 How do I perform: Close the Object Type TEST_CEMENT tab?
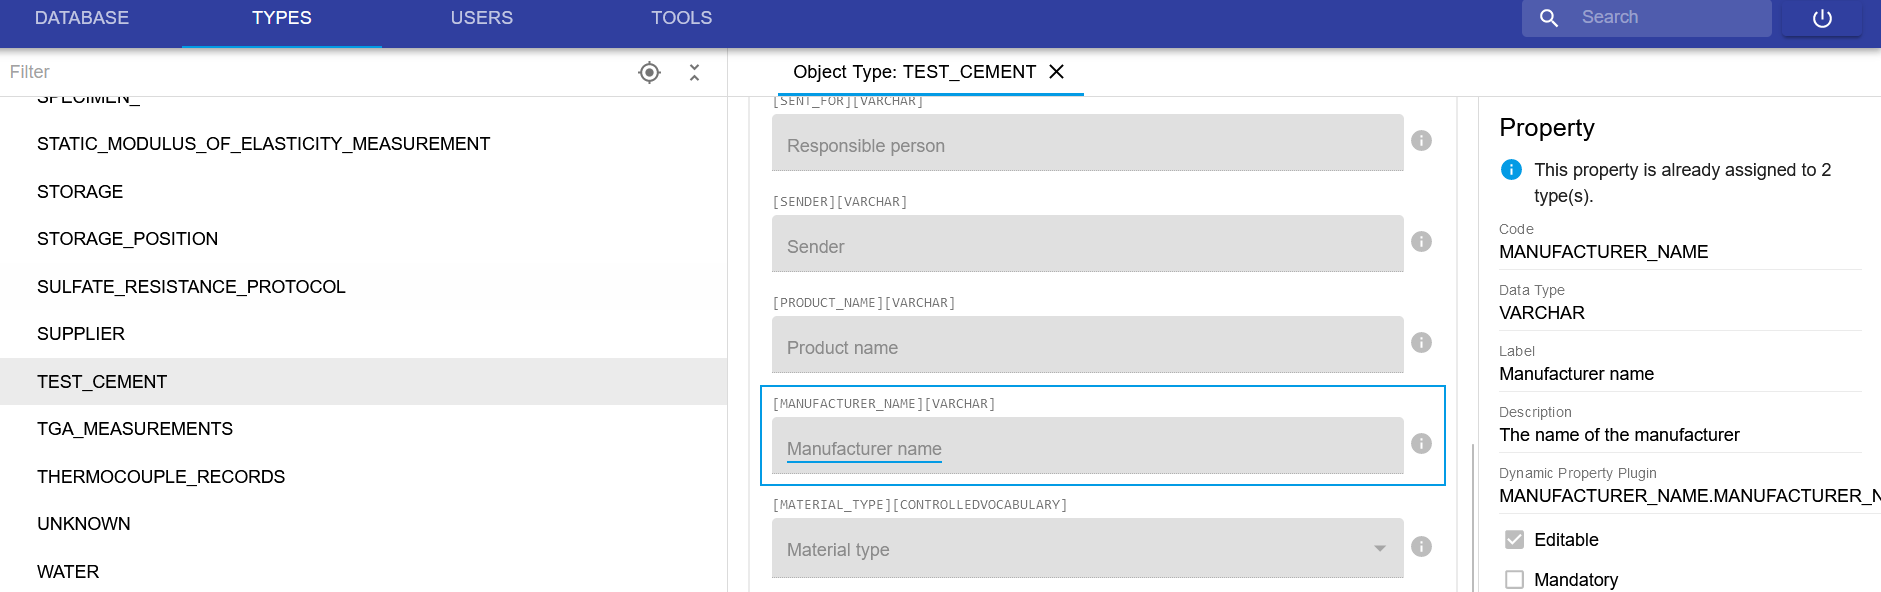pyautogui.click(x=1056, y=72)
